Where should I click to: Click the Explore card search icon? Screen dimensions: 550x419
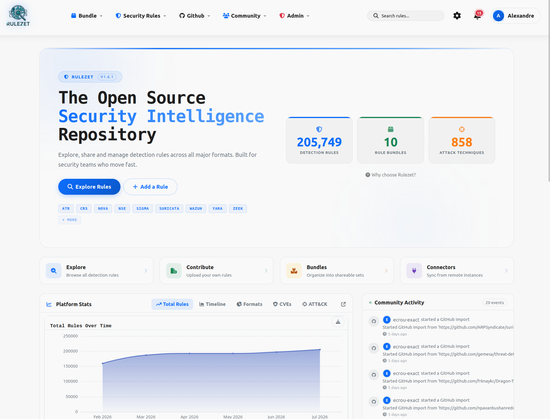tap(54, 271)
